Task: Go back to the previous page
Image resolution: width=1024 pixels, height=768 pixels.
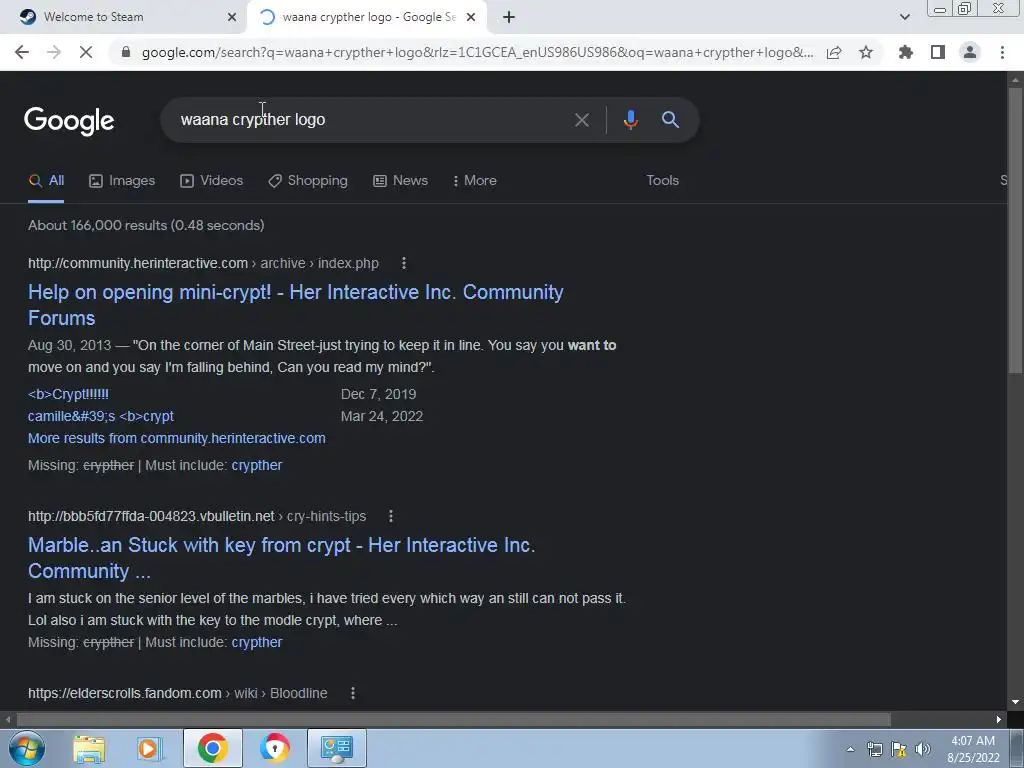Action: (x=22, y=52)
